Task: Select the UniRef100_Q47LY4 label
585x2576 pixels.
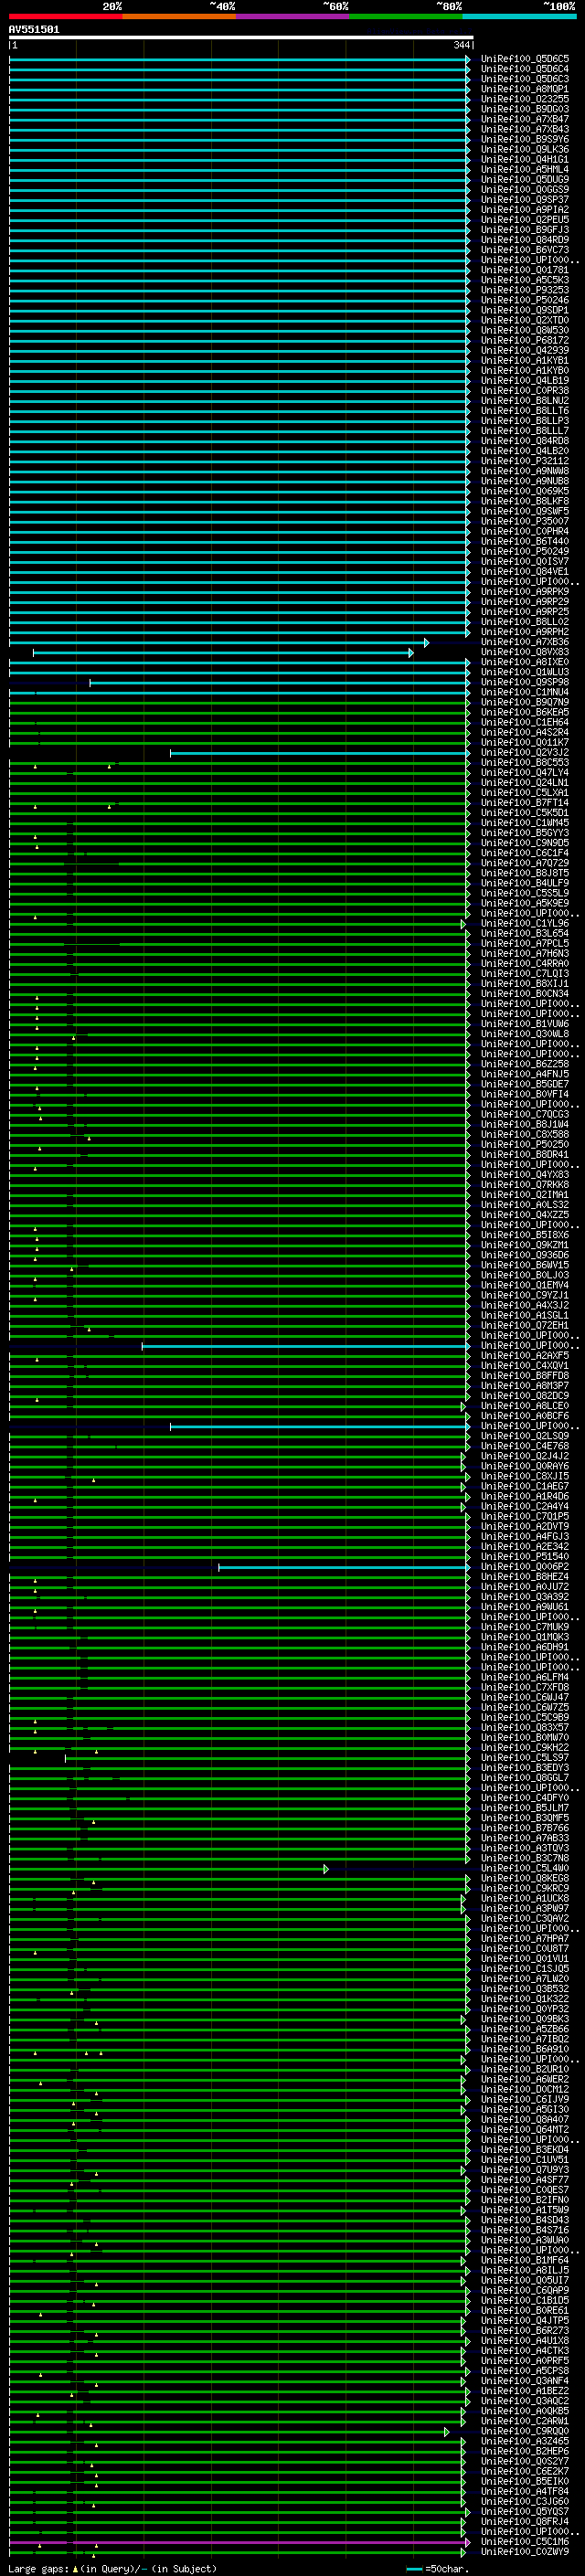Action: (x=525, y=773)
